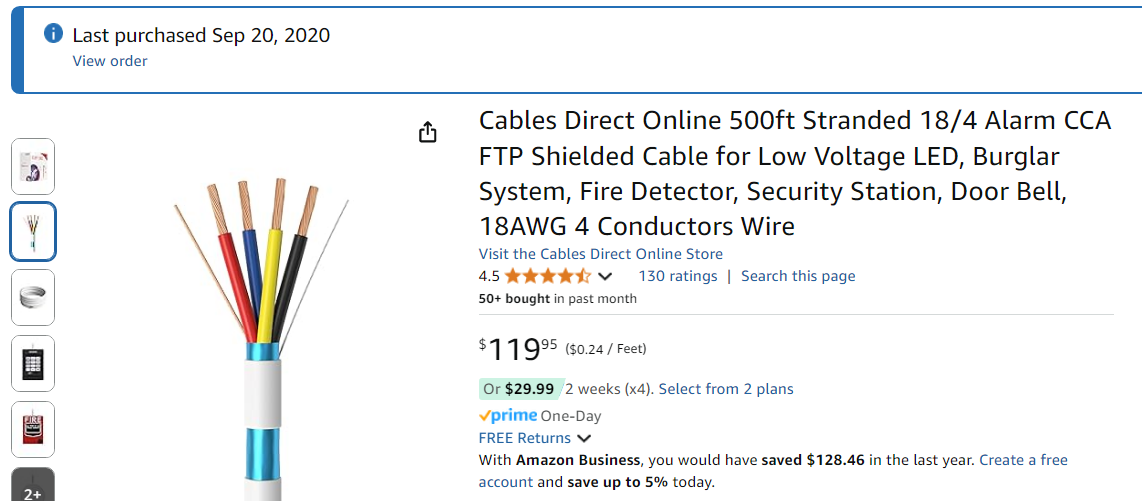This screenshot has width=1142, height=501.
Task: Click the orange star rating icons
Action: pos(548,276)
